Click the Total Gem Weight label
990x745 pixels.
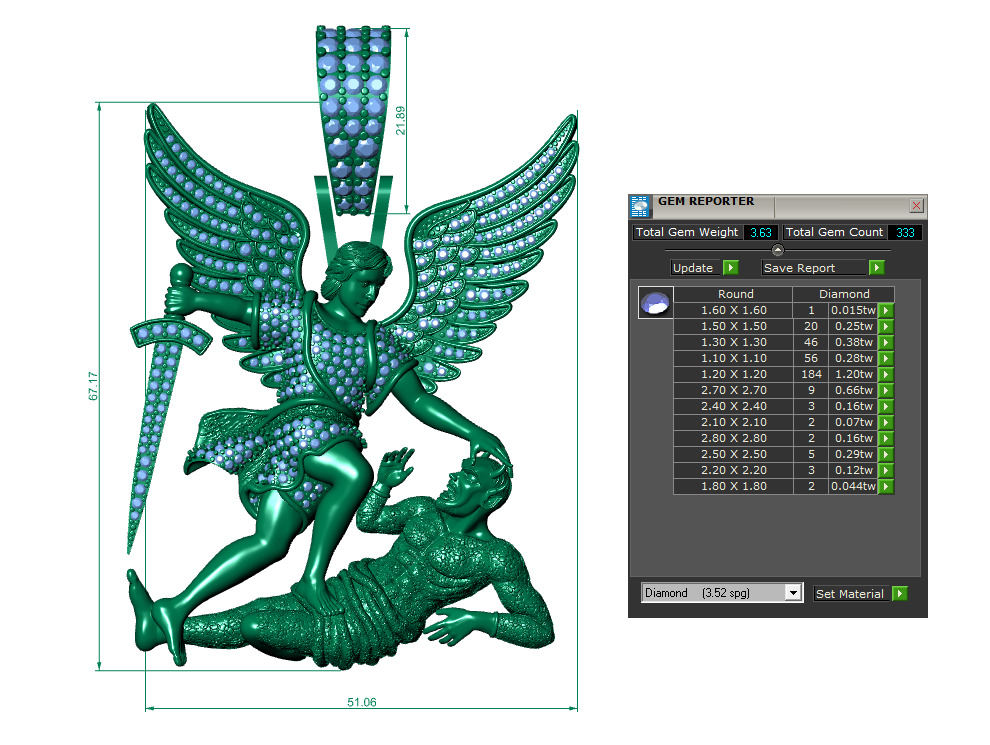(x=687, y=232)
